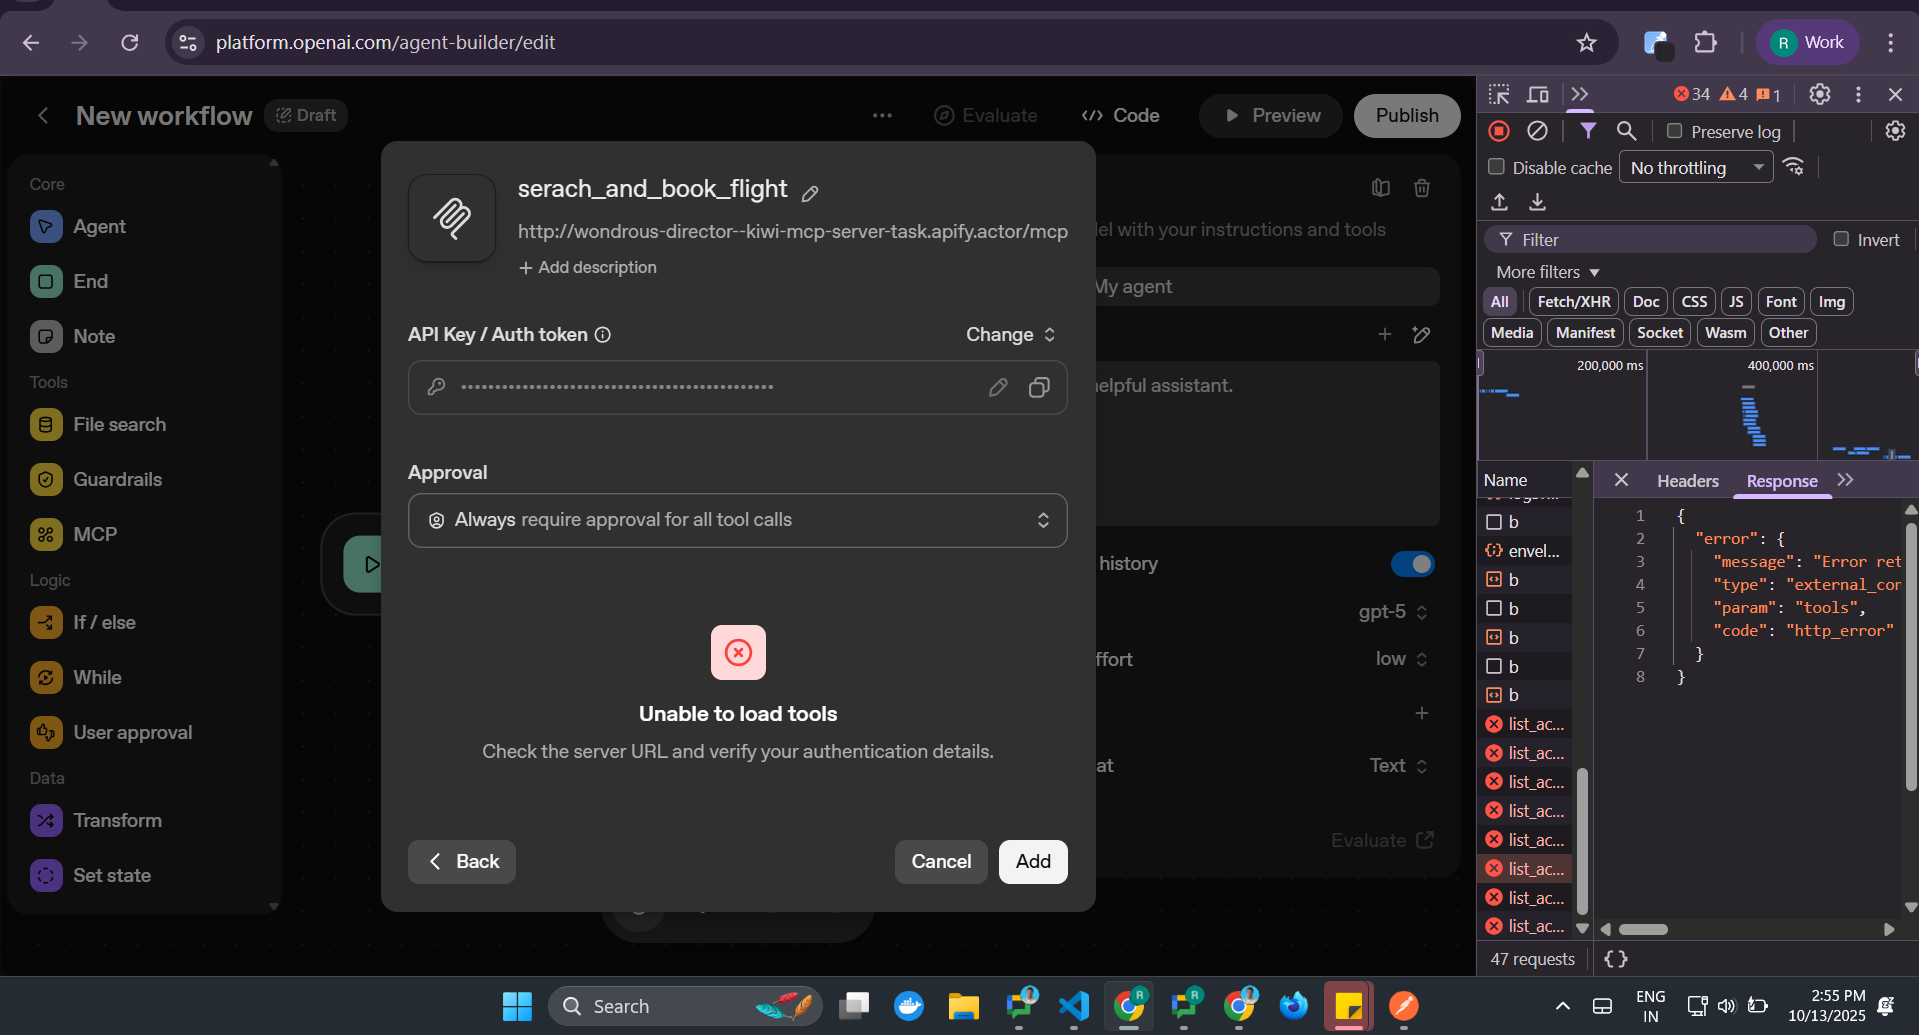This screenshot has width=1919, height=1035.
Task: Choose the MCP tool
Action: pos(73,535)
